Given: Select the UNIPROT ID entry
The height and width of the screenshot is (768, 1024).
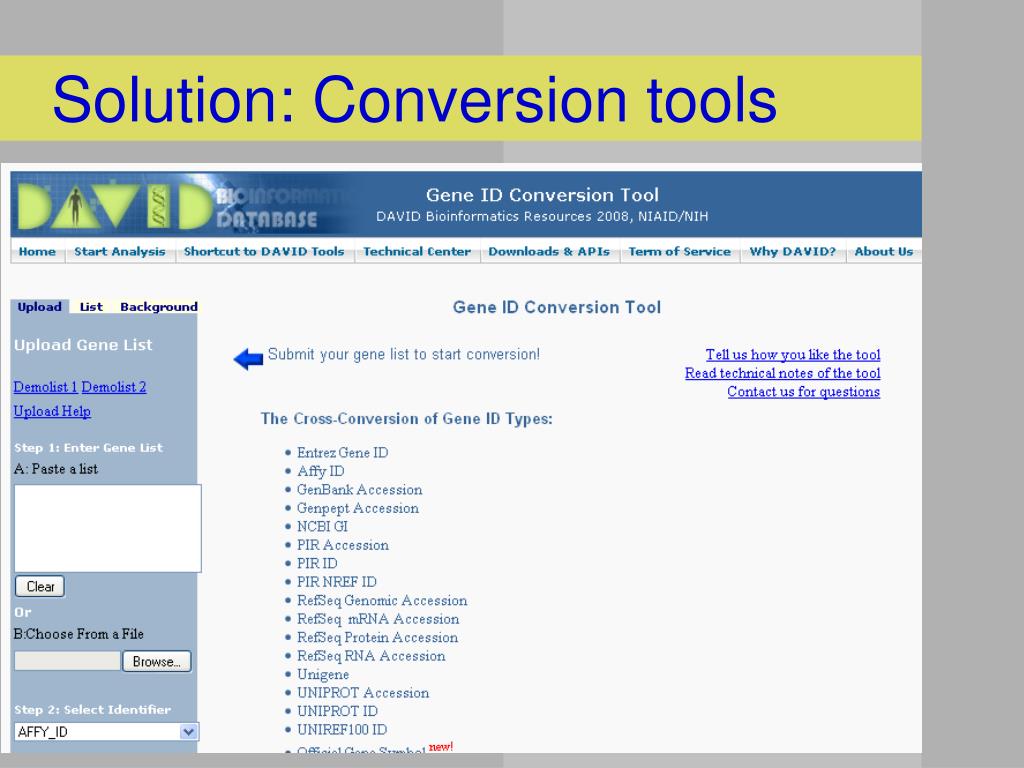Looking at the screenshot, I should pos(337,711).
